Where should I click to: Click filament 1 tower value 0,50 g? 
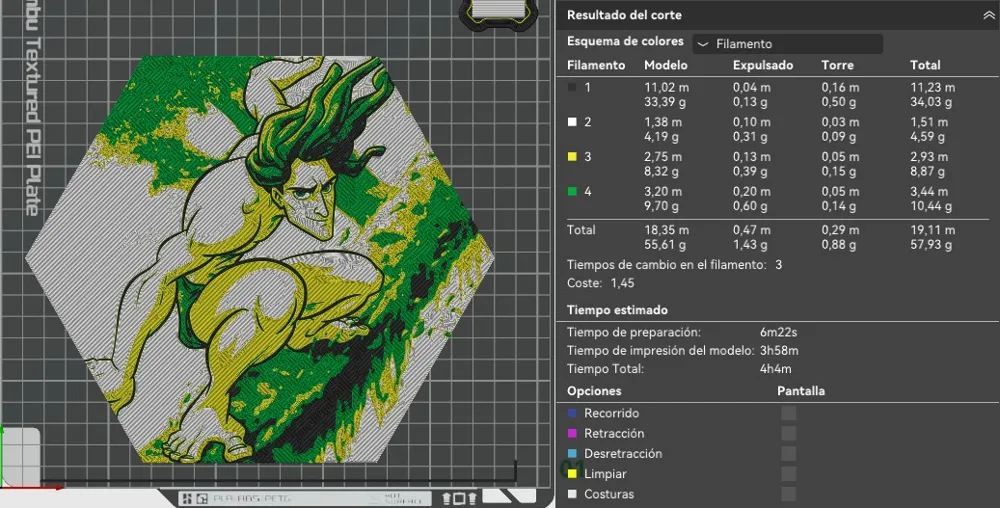pyautogui.click(x=839, y=102)
